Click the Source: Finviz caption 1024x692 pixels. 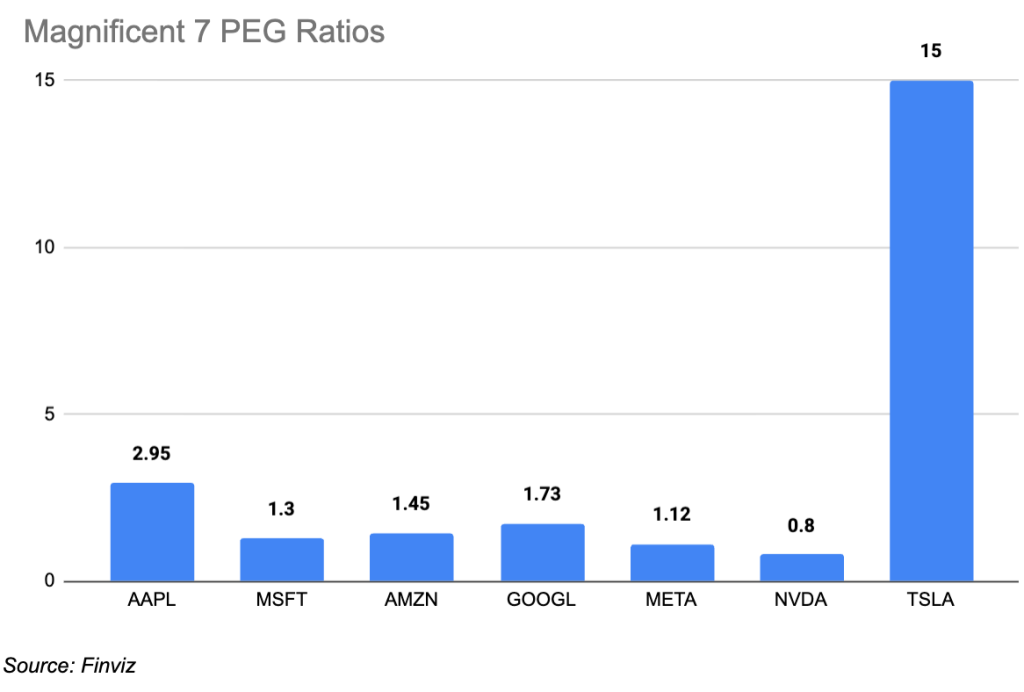tap(70, 665)
